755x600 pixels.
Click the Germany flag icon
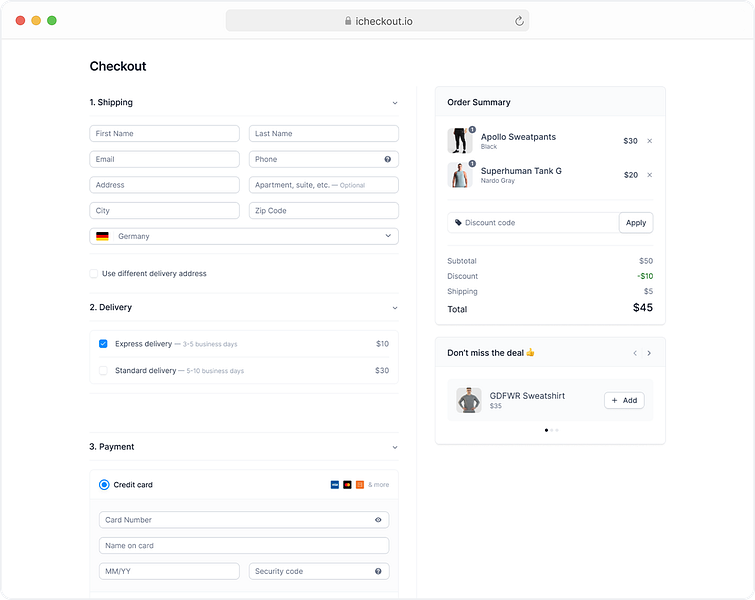tap(102, 236)
